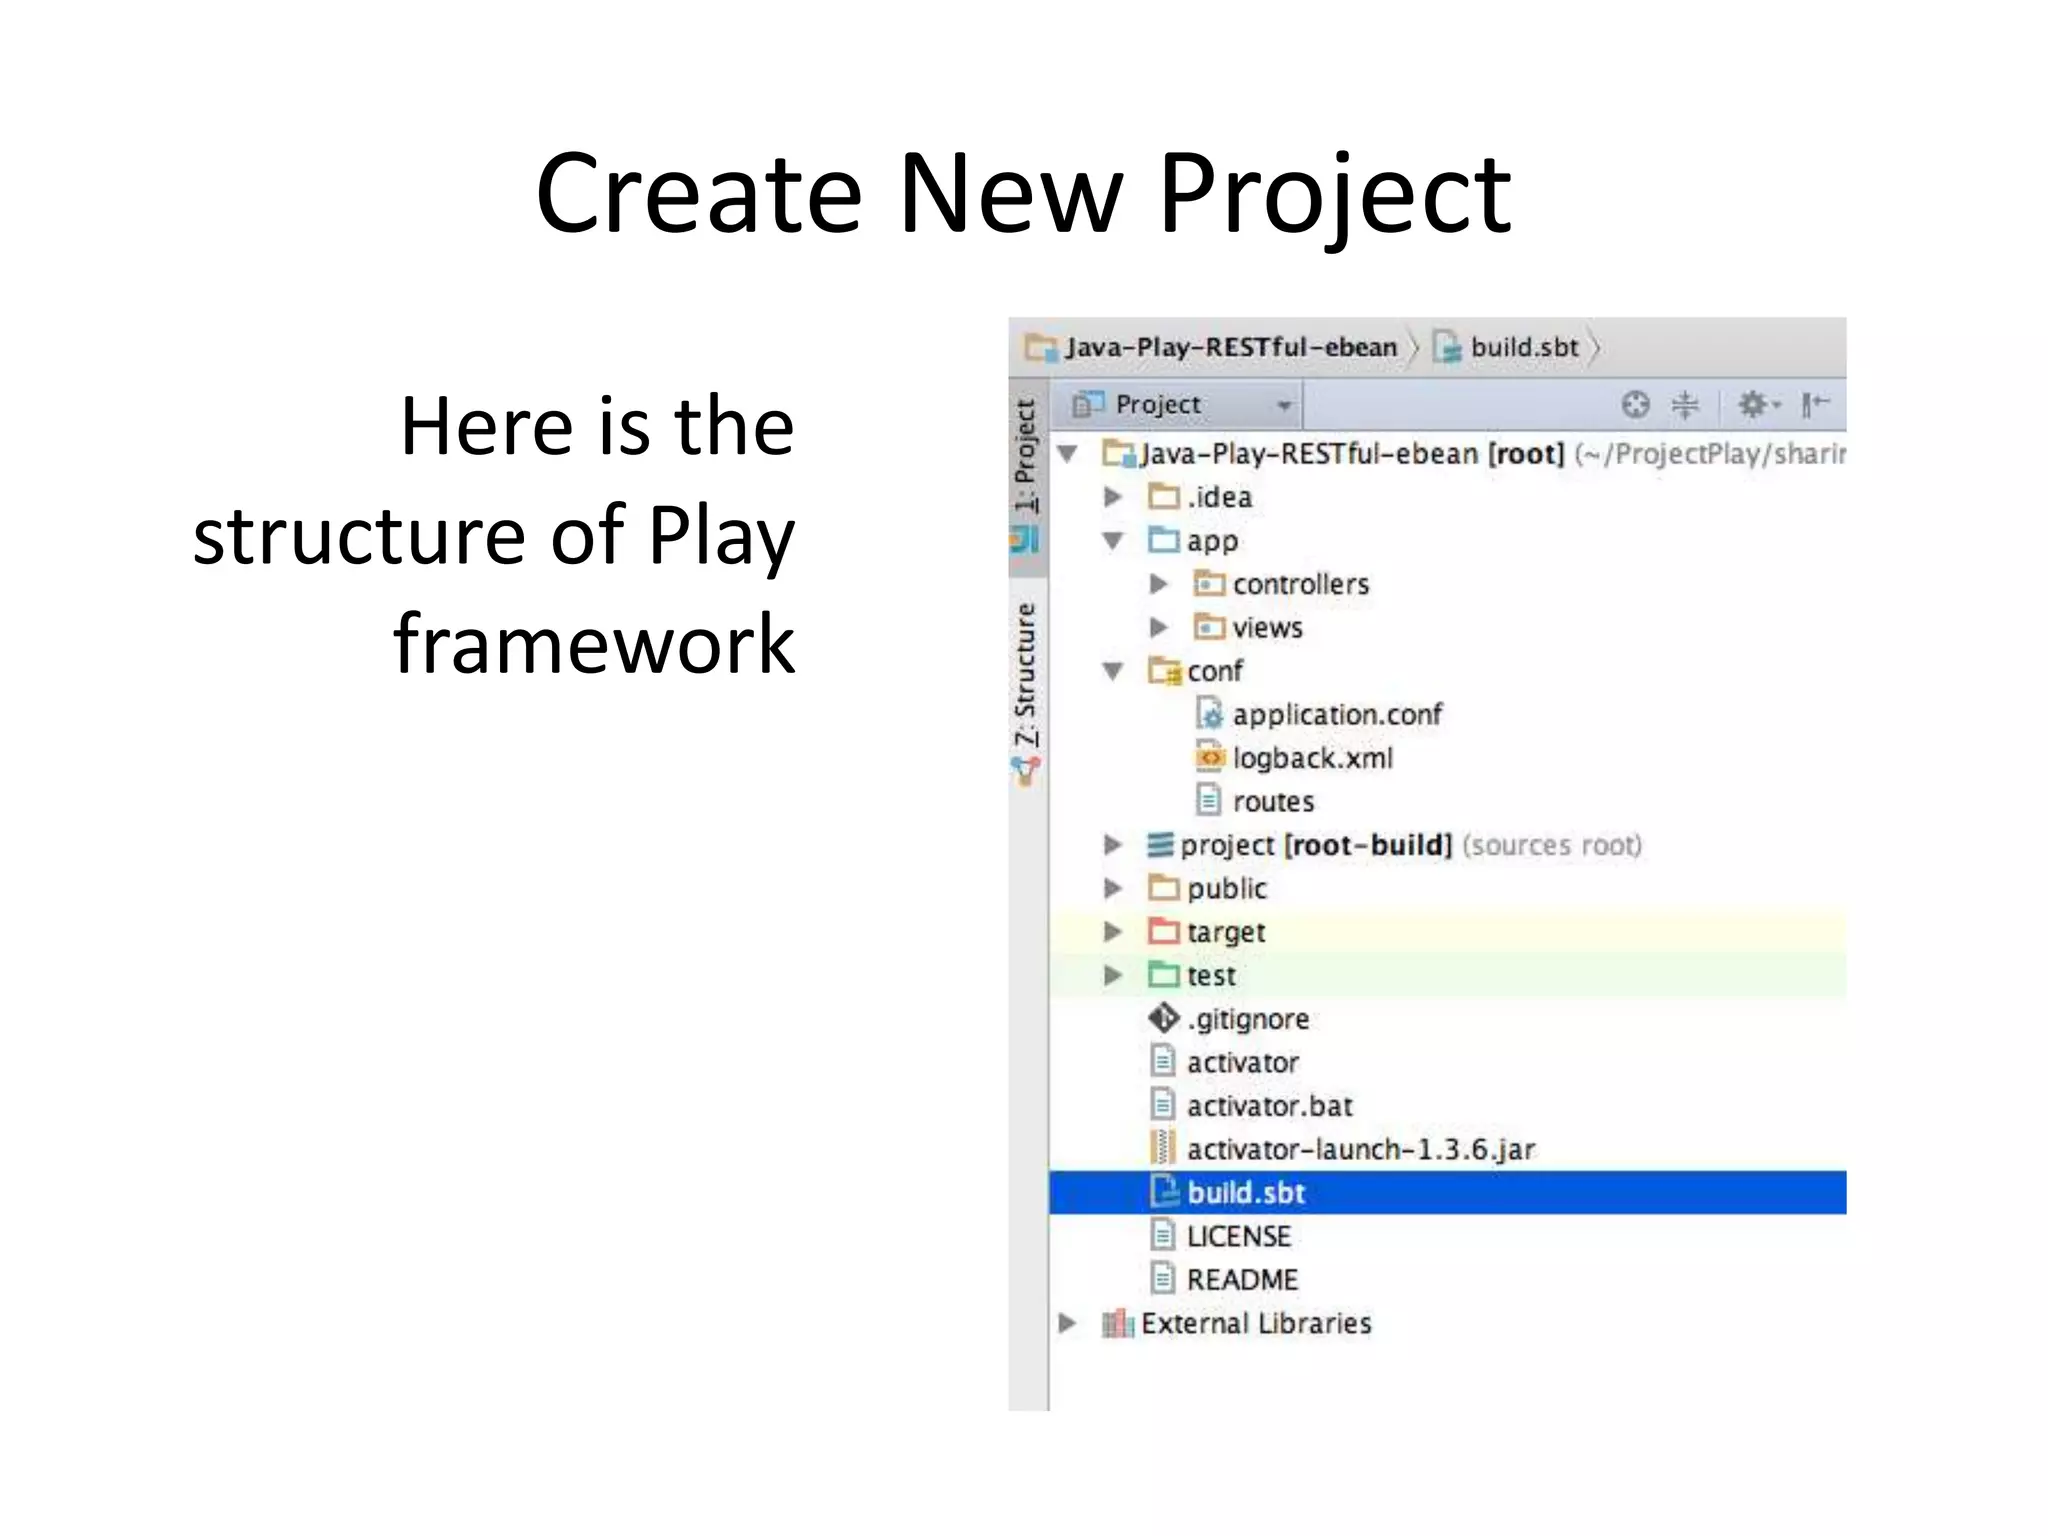This screenshot has width=2048, height=1536.
Task: Click the collapse all icon in Project toolbar
Action: click(1685, 405)
